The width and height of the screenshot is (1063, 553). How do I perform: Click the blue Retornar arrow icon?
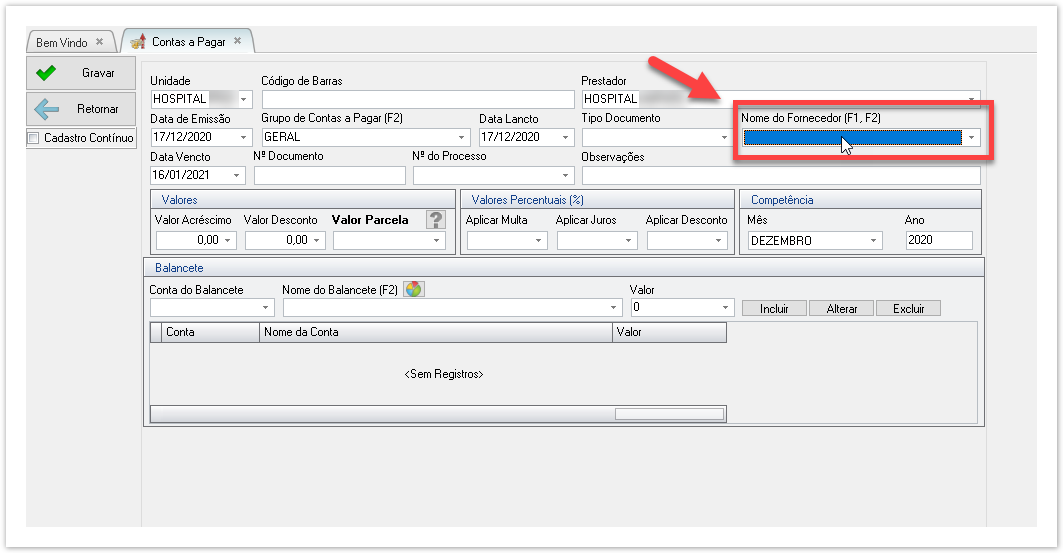point(45,109)
